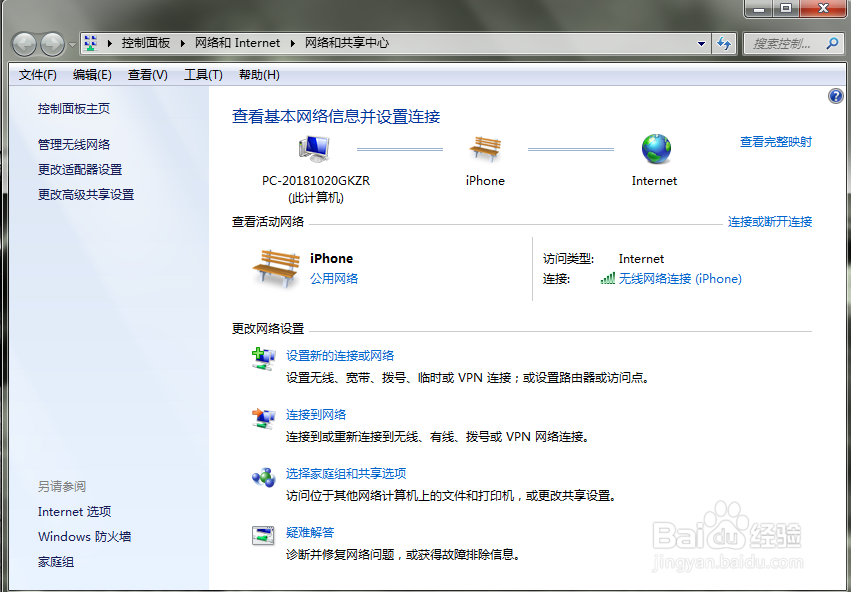Open 无线网络连接 (iPhone) connection link
The width and height of the screenshot is (851, 592).
(x=680, y=278)
